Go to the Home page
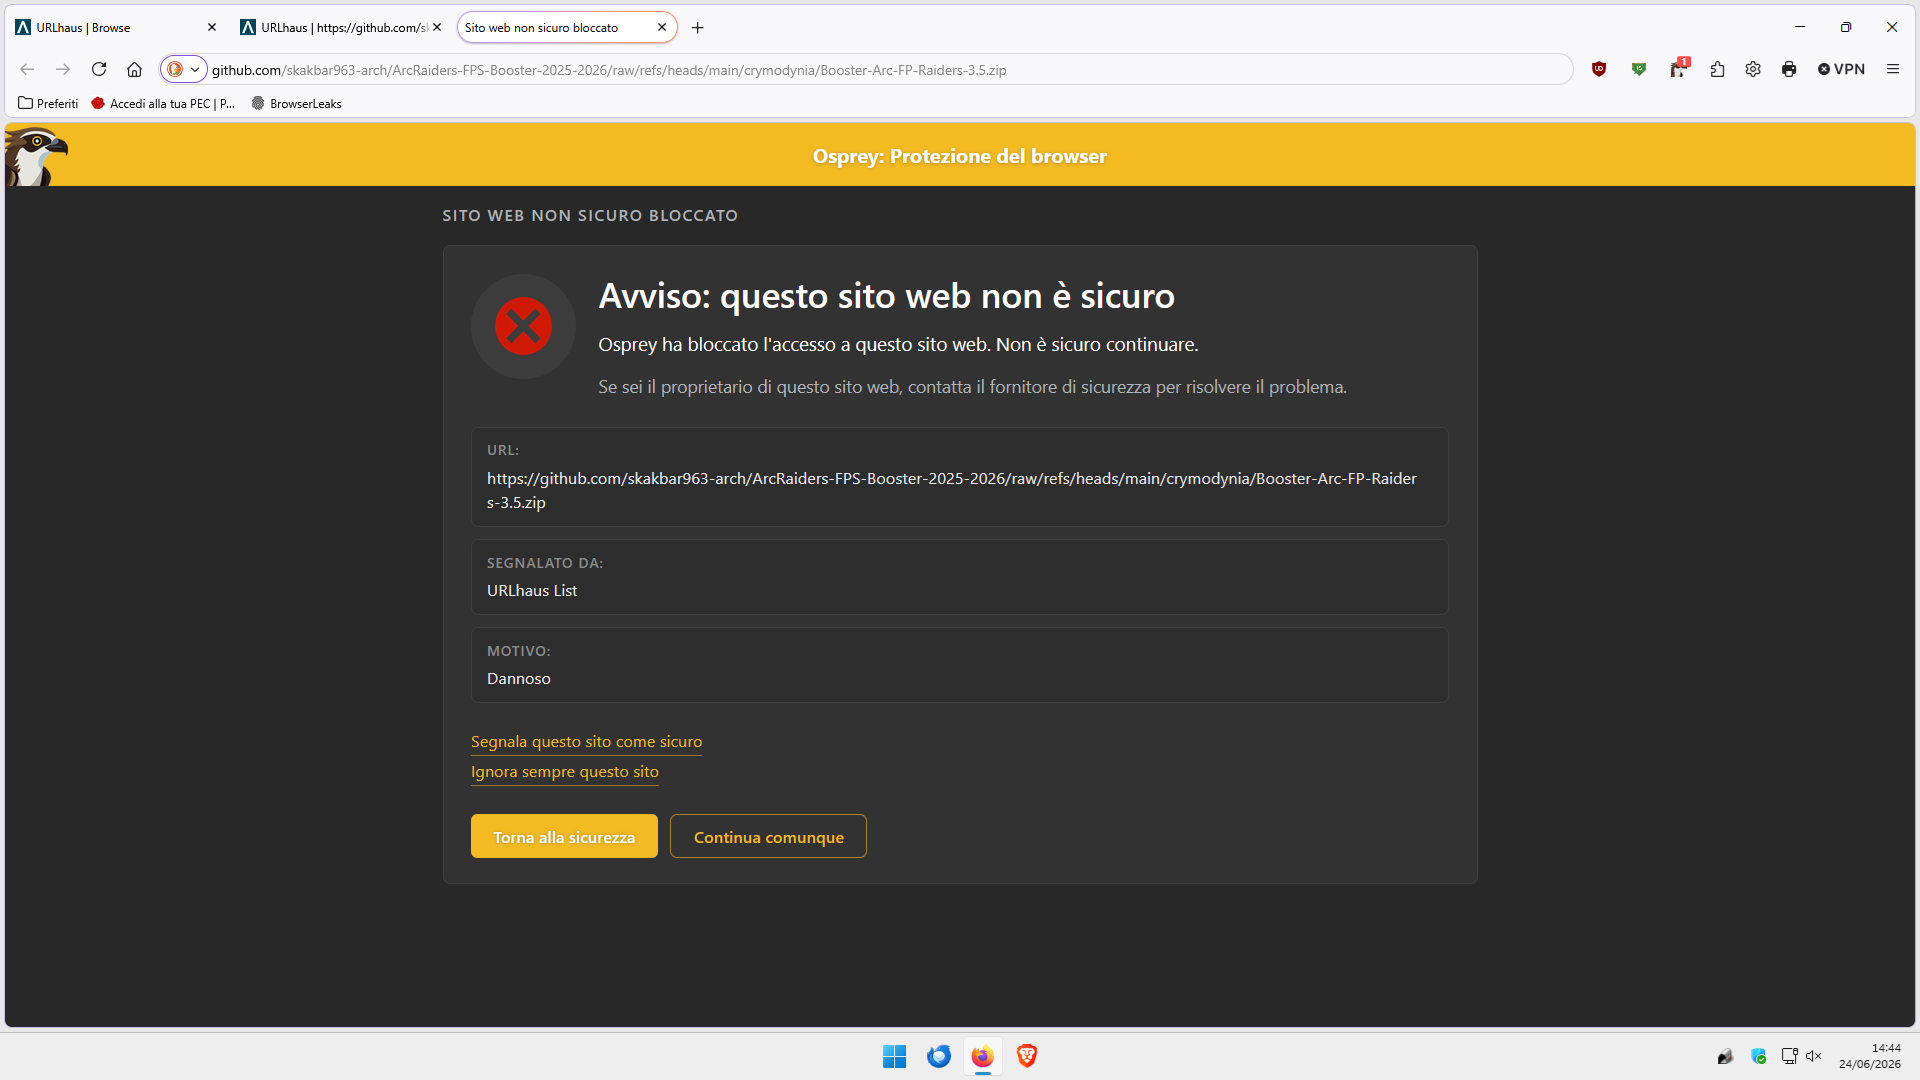Image resolution: width=1920 pixels, height=1080 pixels. (x=135, y=69)
